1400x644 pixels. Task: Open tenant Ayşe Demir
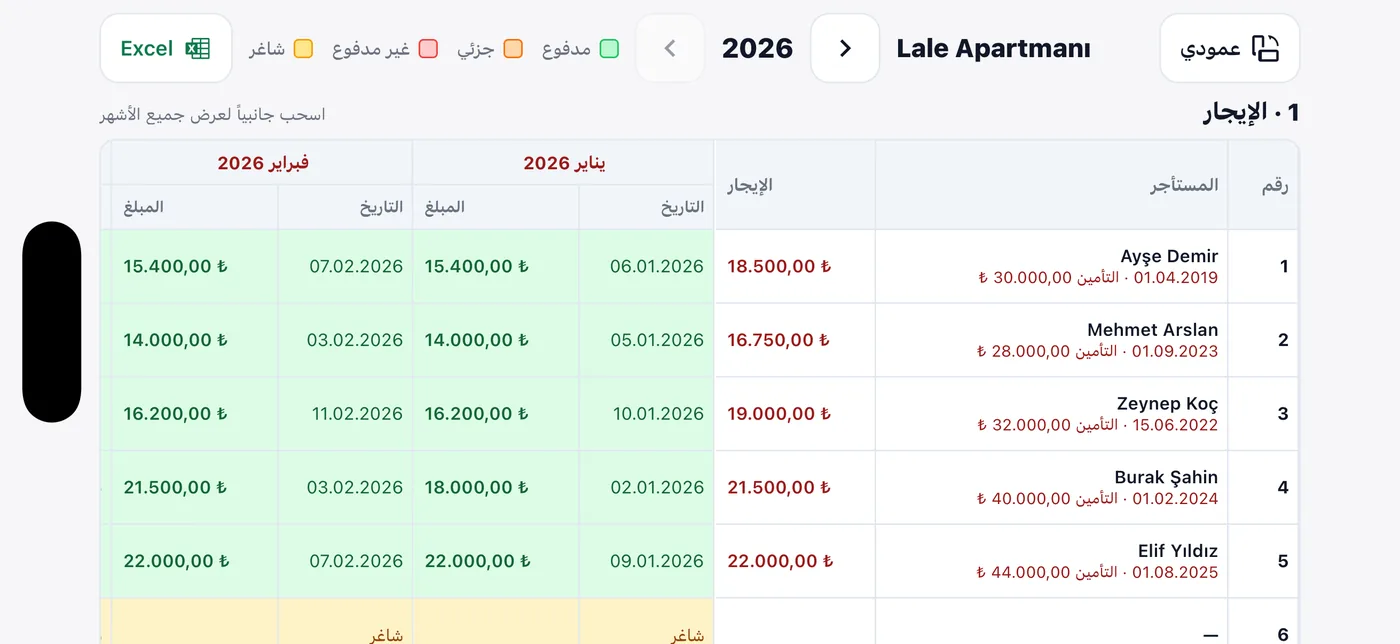(x=1169, y=256)
